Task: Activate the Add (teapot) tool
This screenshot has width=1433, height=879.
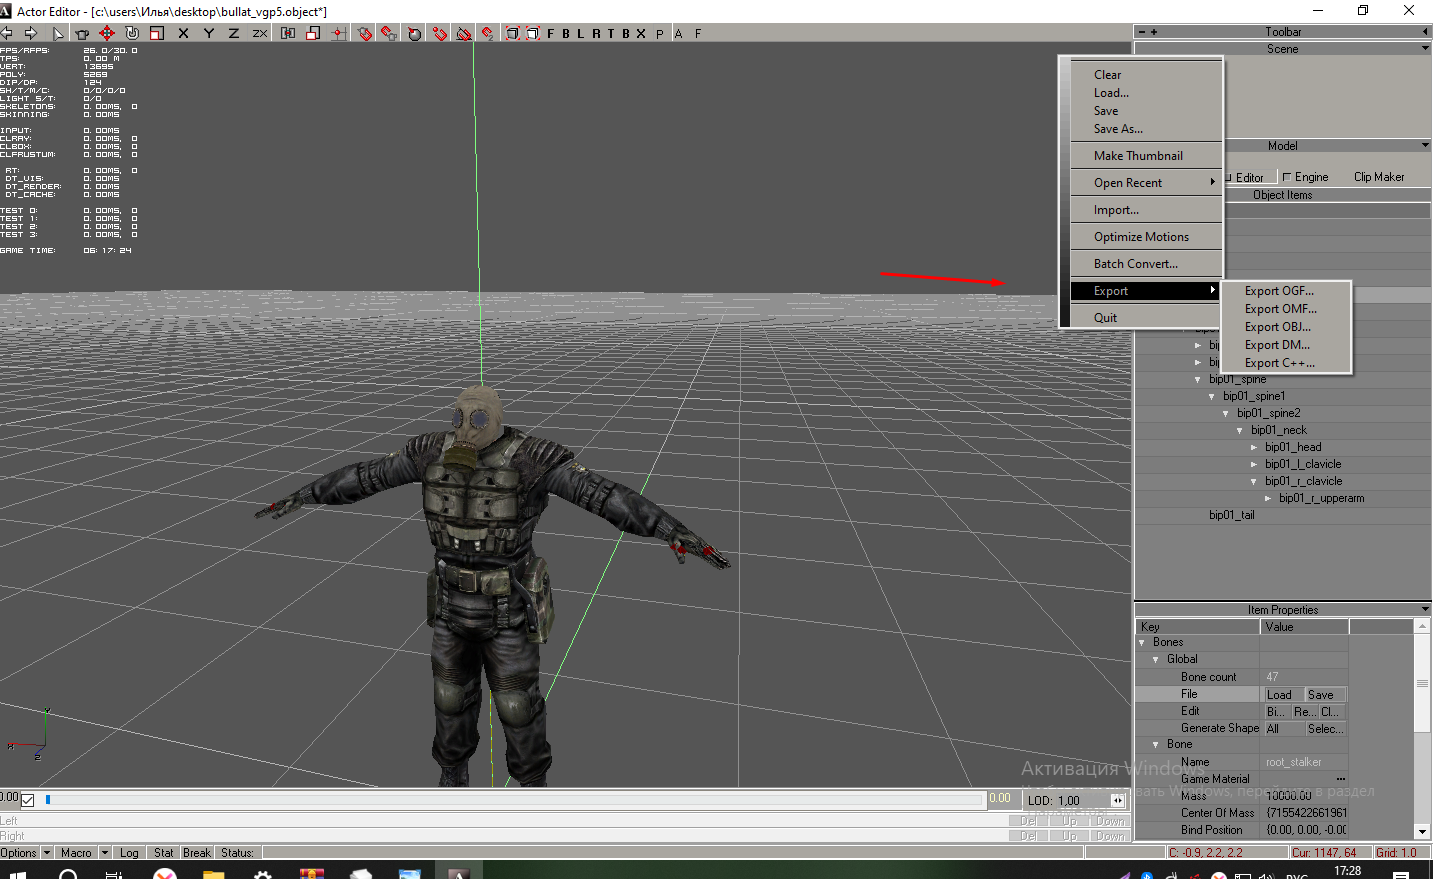Action: pyautogui.click(x=82, y=33)
